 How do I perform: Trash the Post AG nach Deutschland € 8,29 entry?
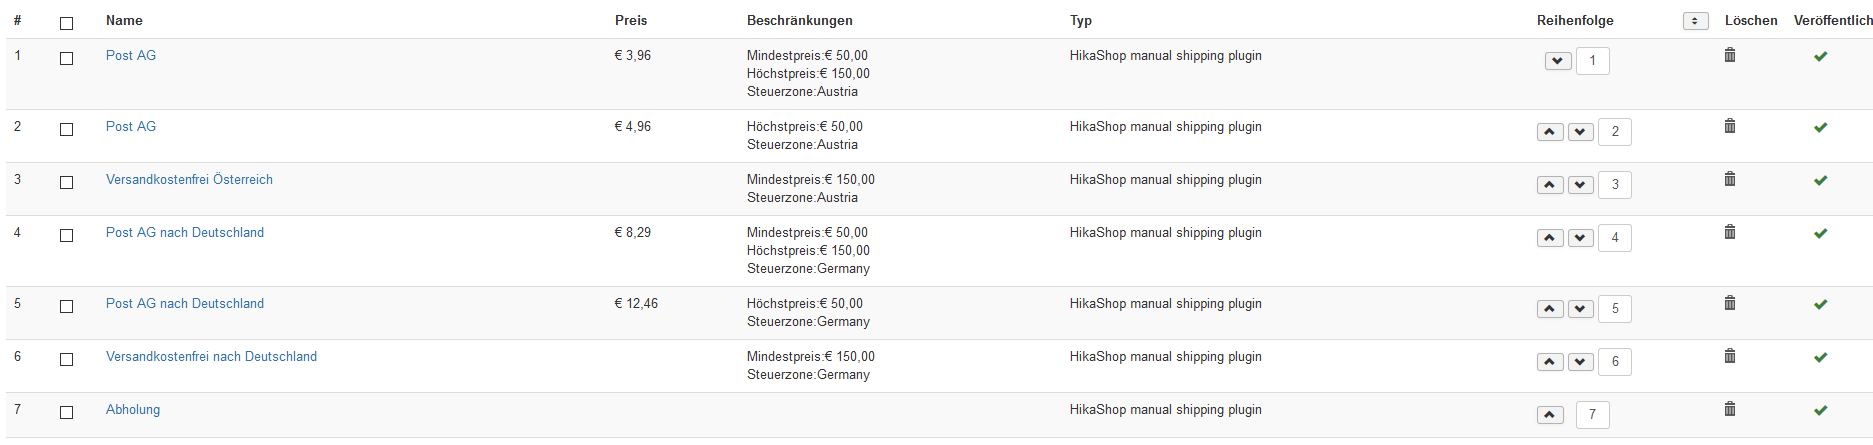1729,232
